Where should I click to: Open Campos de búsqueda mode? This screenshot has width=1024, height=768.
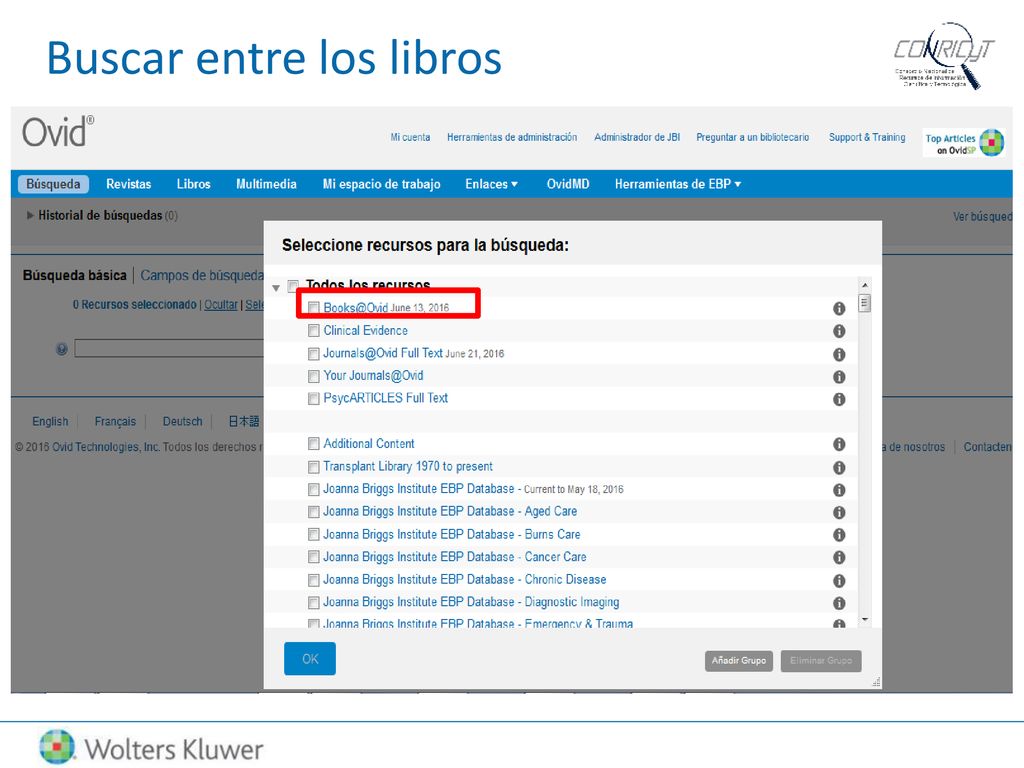coord(202,276)
